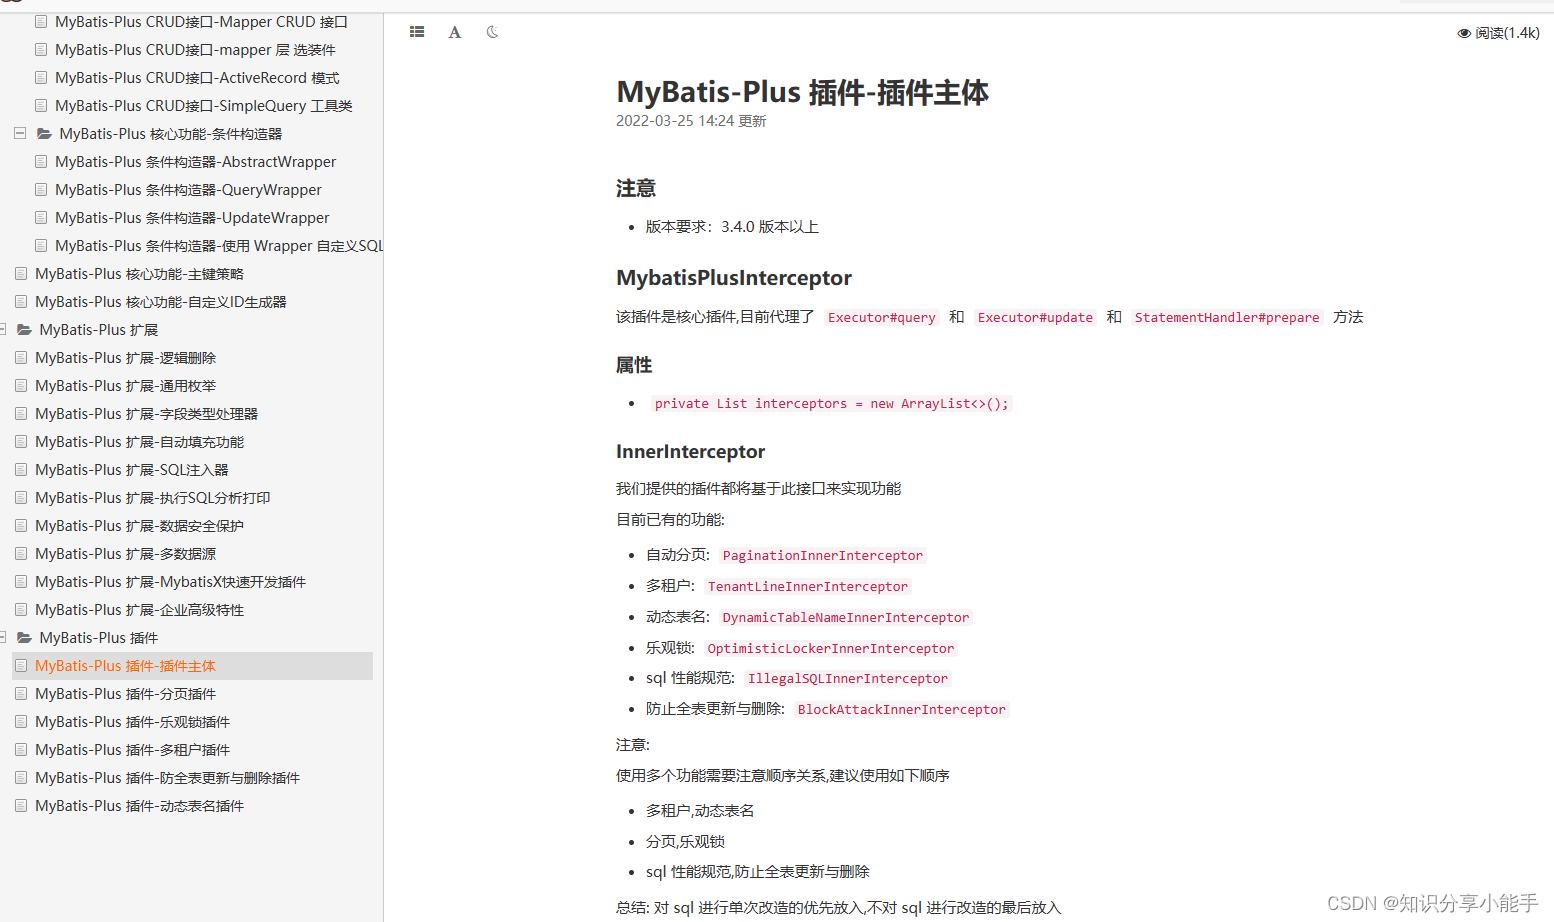Open 条件构造器-QueryWrapper chapter
Image resolution: width=1554 pixels, height=922 pixels.
tap(188, 189)
